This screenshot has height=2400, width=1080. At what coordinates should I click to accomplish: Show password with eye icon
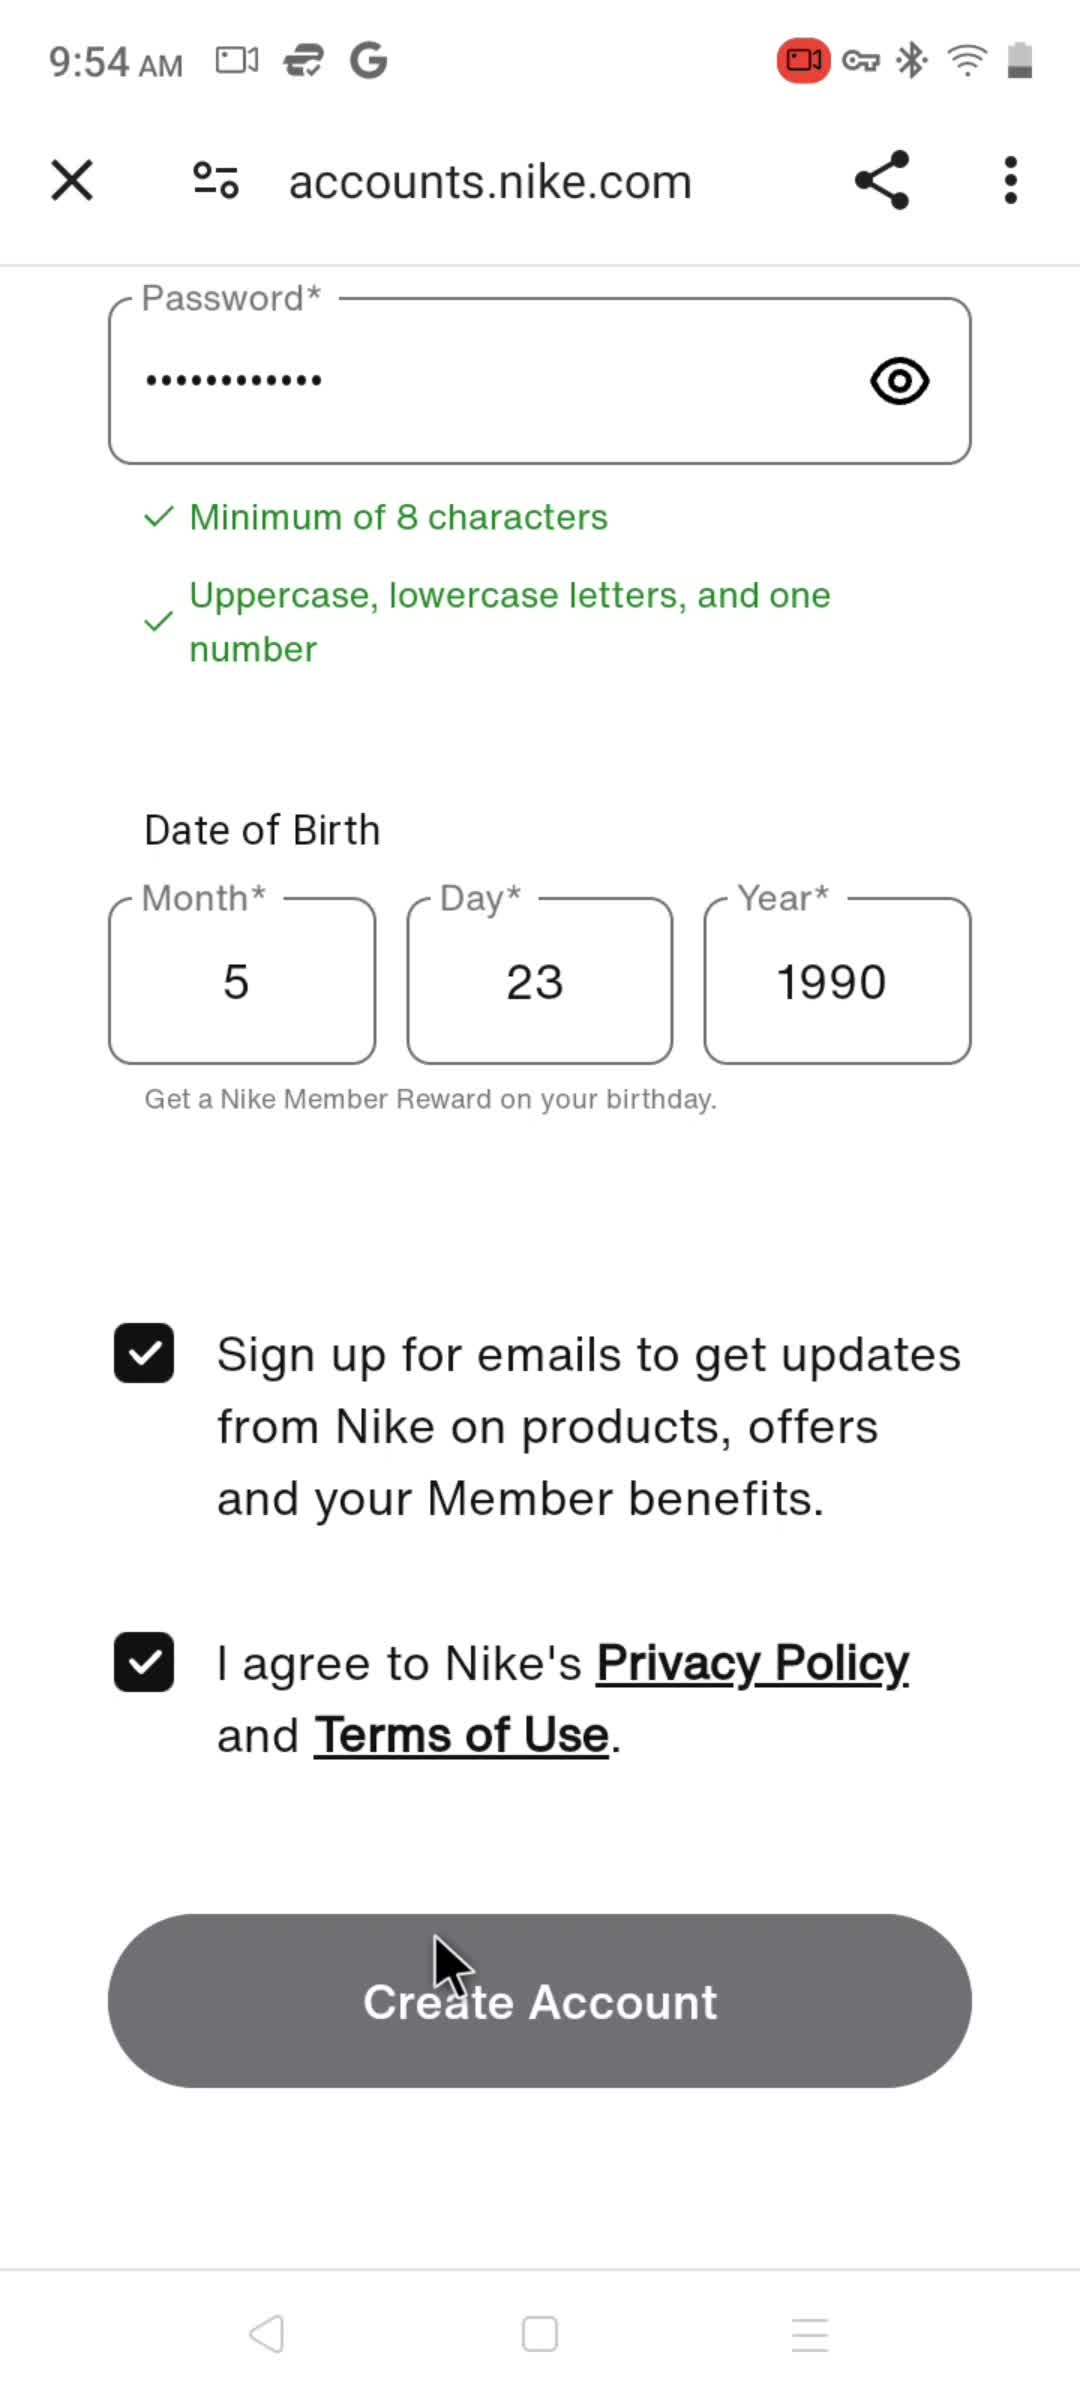click(x=900, y=381)
